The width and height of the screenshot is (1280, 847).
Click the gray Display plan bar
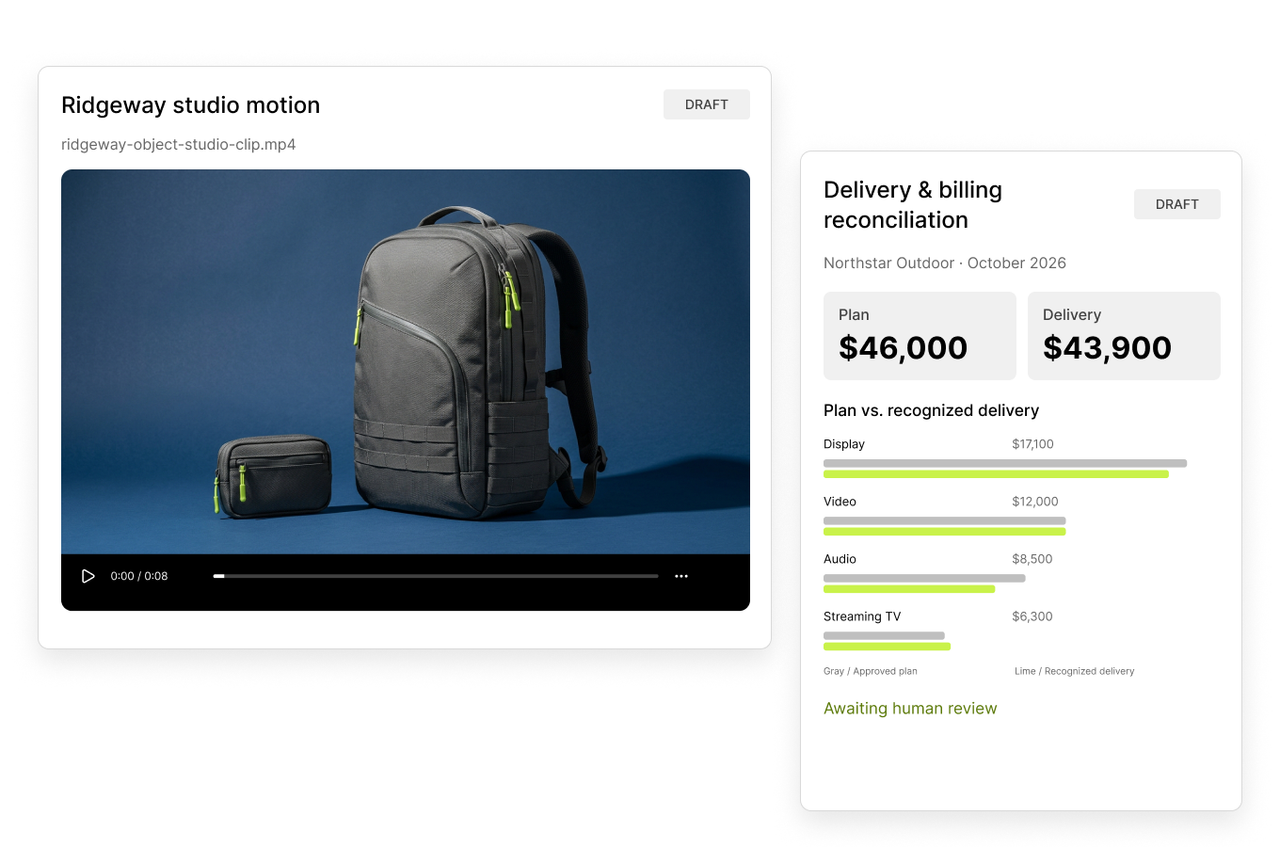(x=1005, y=463)
